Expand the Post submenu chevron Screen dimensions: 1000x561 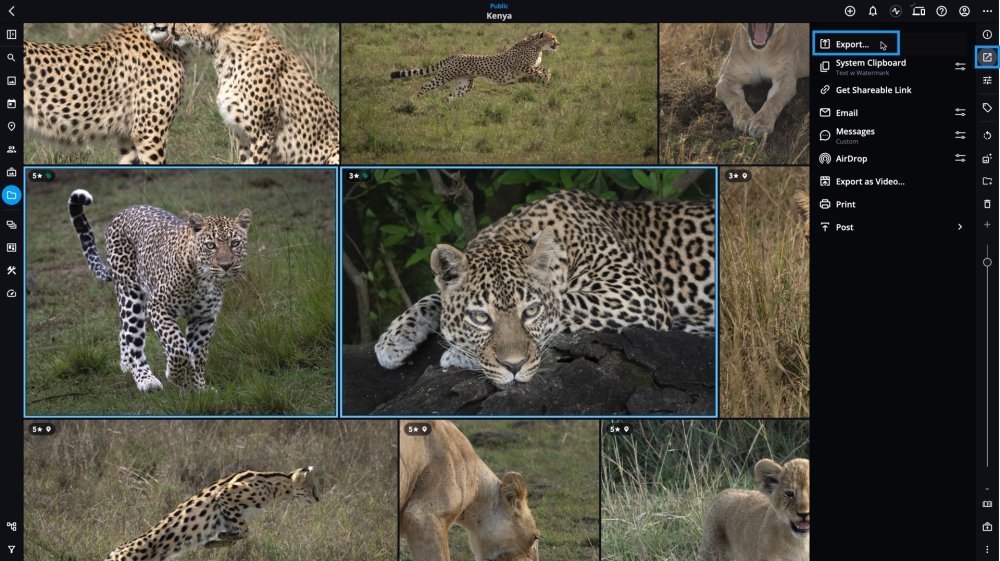[960, 227]
